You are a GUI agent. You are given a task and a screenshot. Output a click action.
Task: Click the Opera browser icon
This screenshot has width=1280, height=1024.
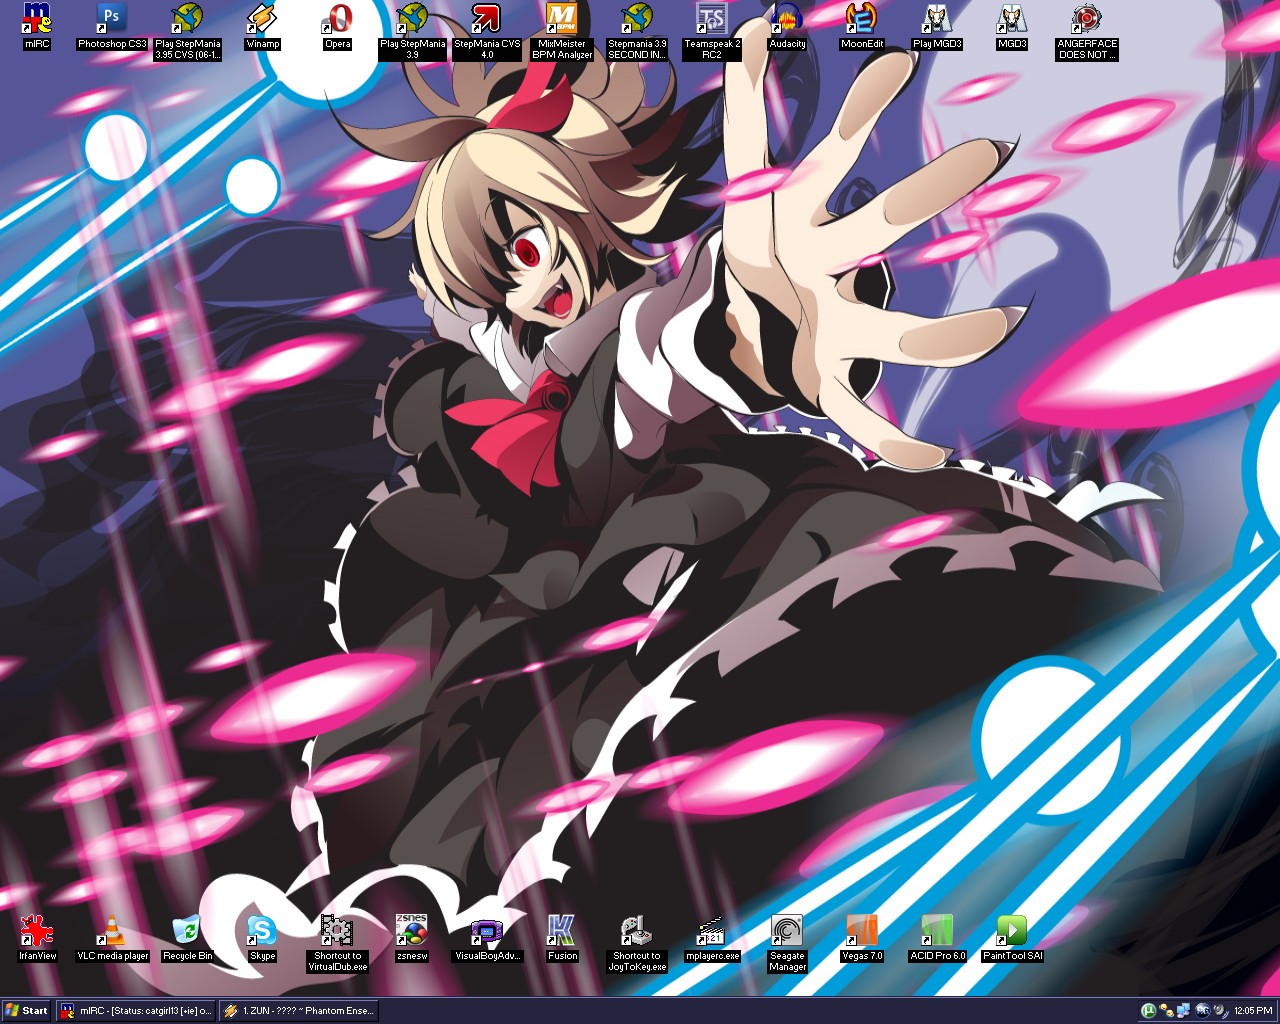(337, 19)
